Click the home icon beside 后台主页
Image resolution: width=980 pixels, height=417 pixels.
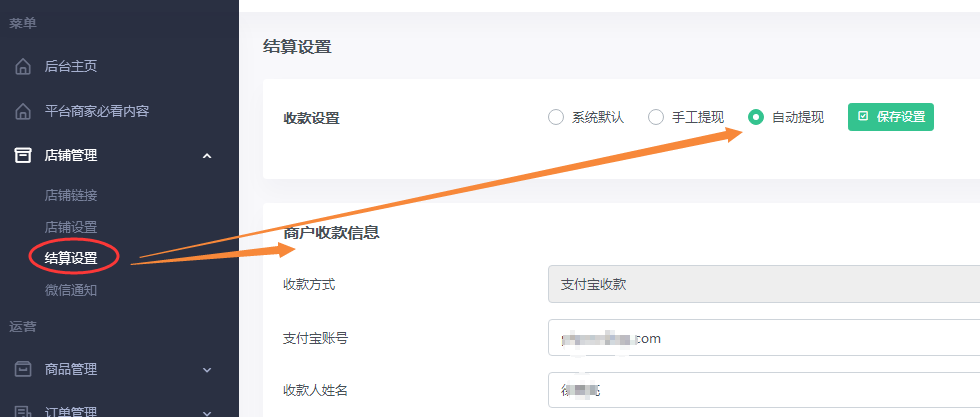pyautogui.click(x=23, y=67)
